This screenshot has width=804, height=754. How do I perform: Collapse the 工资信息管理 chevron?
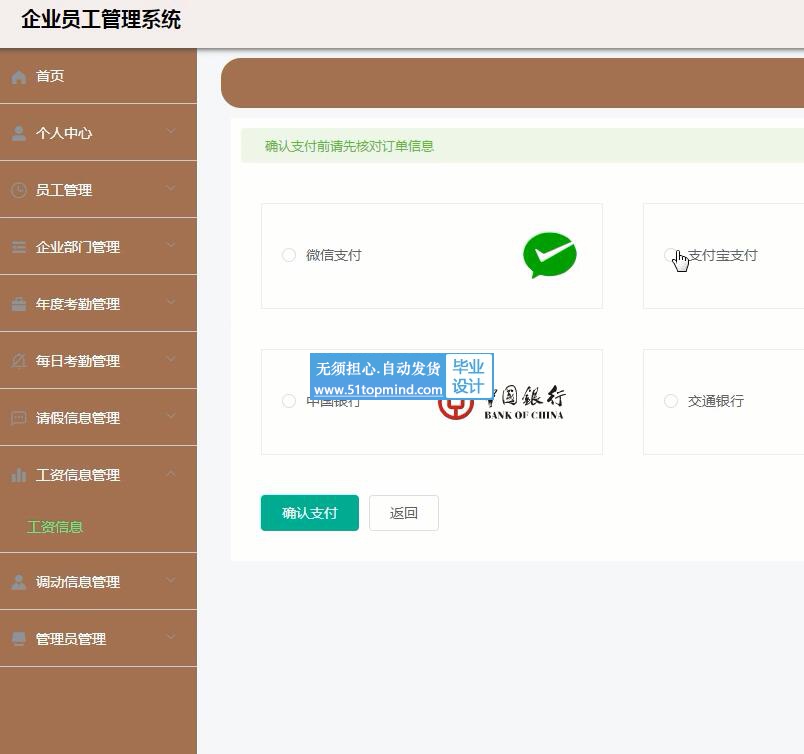pyautogui.click(x=171, y=473)
